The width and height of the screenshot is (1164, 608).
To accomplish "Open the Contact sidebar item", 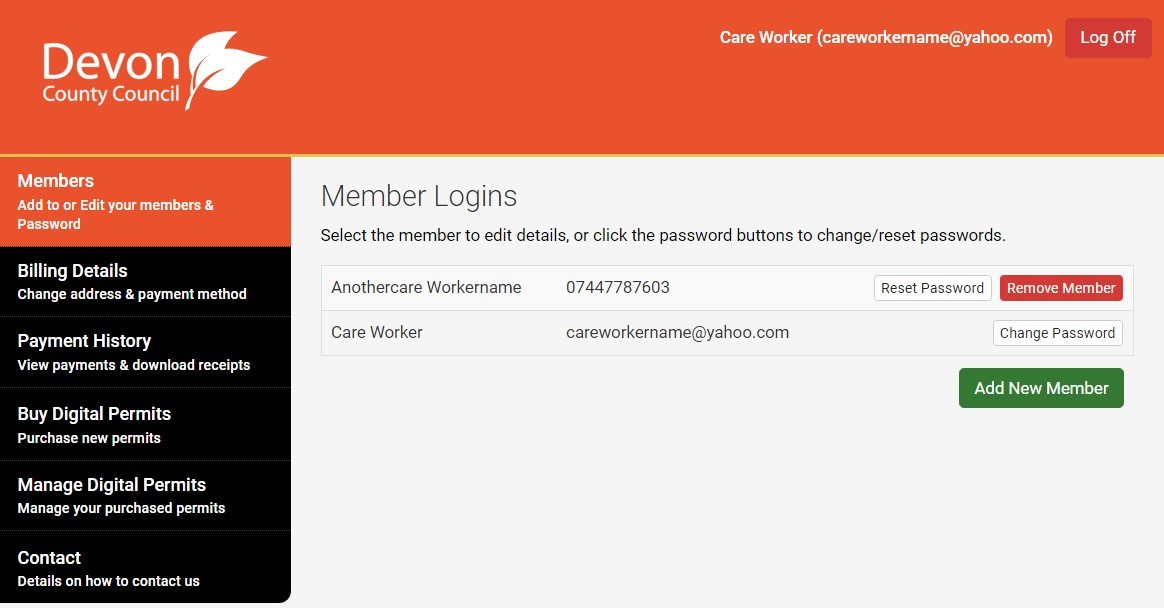I will pyautogui.click(x=146, y=568).
